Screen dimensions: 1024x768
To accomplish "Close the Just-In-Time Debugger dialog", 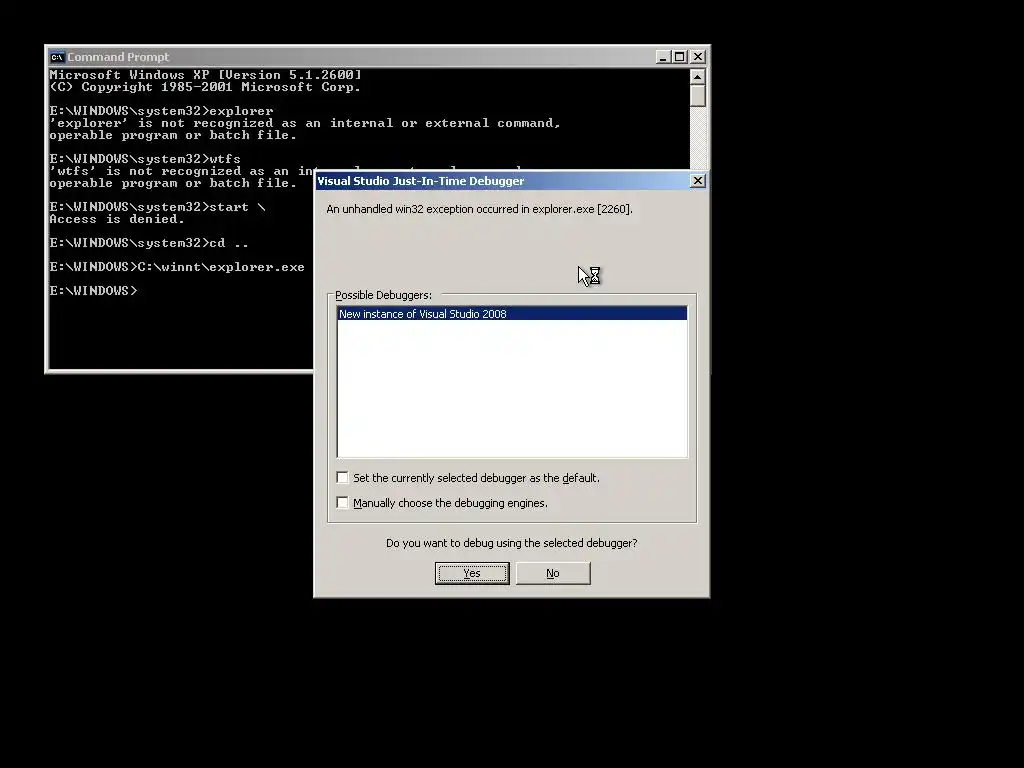I will pos(697,181).
